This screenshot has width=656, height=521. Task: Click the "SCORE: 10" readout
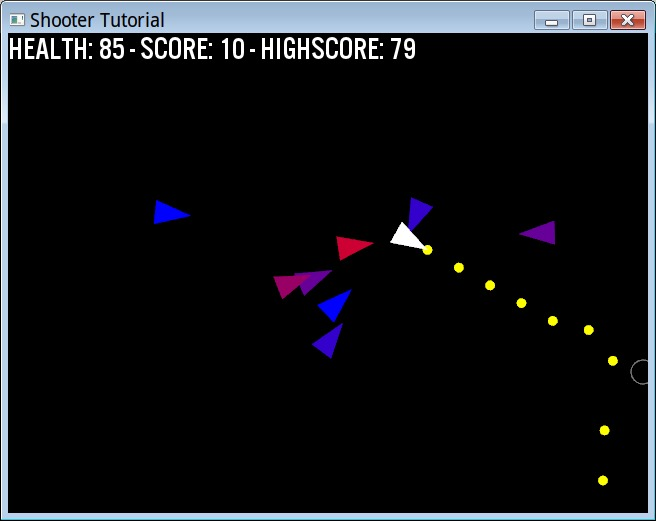click(x=193, y=49)
